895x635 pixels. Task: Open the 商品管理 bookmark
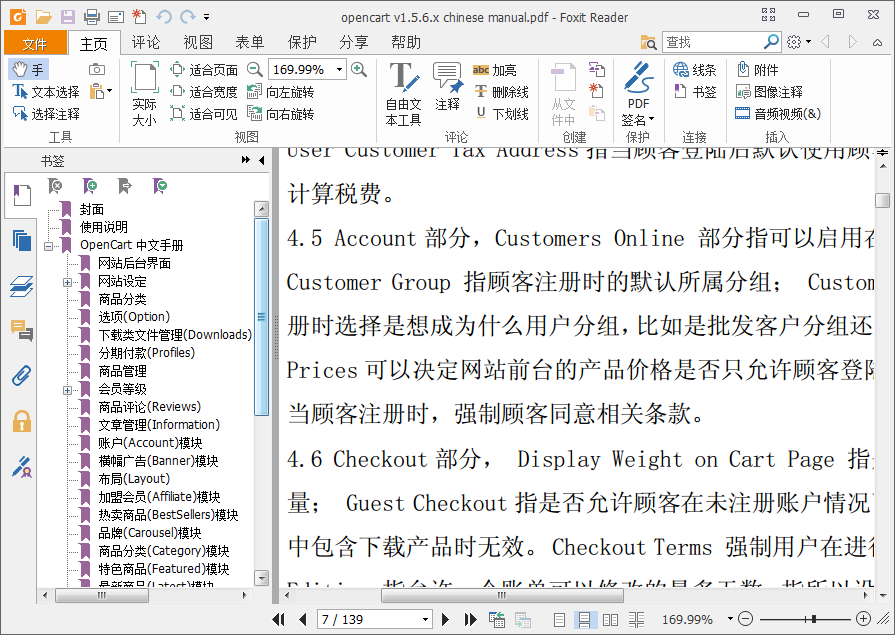[x=122, y=371]
